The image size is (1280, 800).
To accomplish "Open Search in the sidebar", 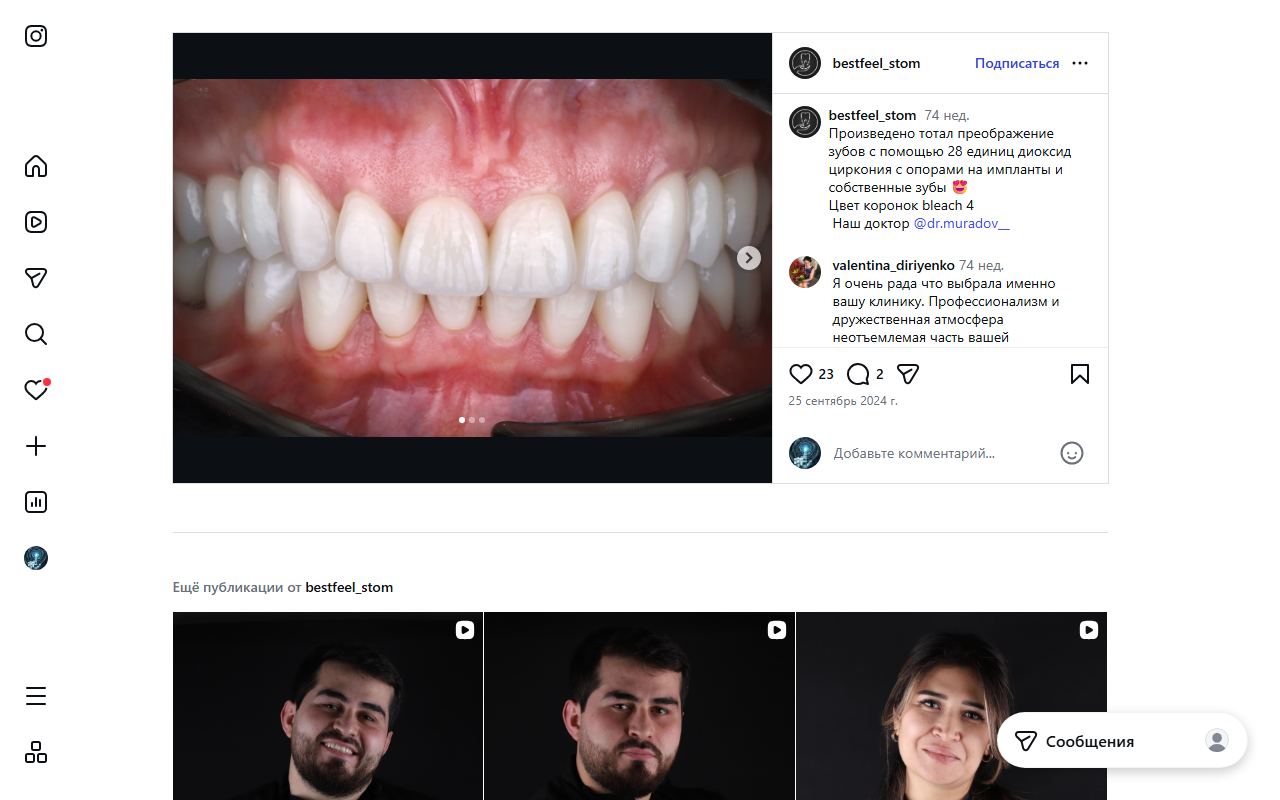I will [x=36, y=334].
